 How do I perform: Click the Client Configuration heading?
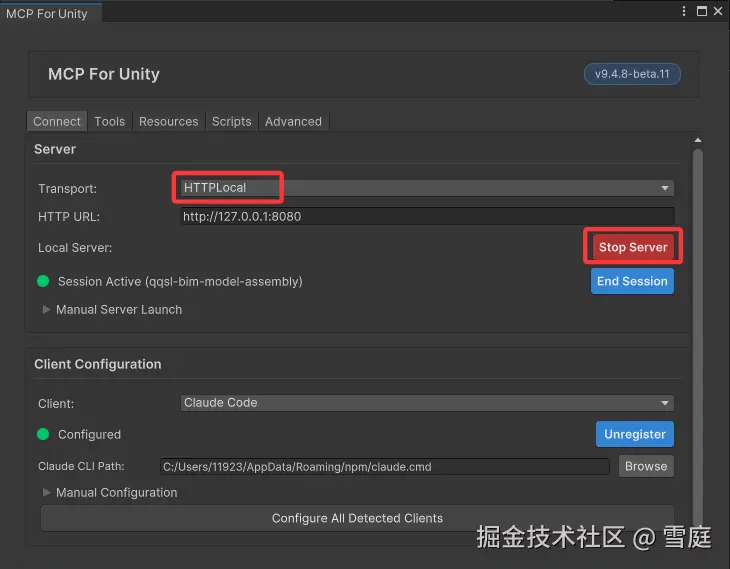click(x=98, y=364)
